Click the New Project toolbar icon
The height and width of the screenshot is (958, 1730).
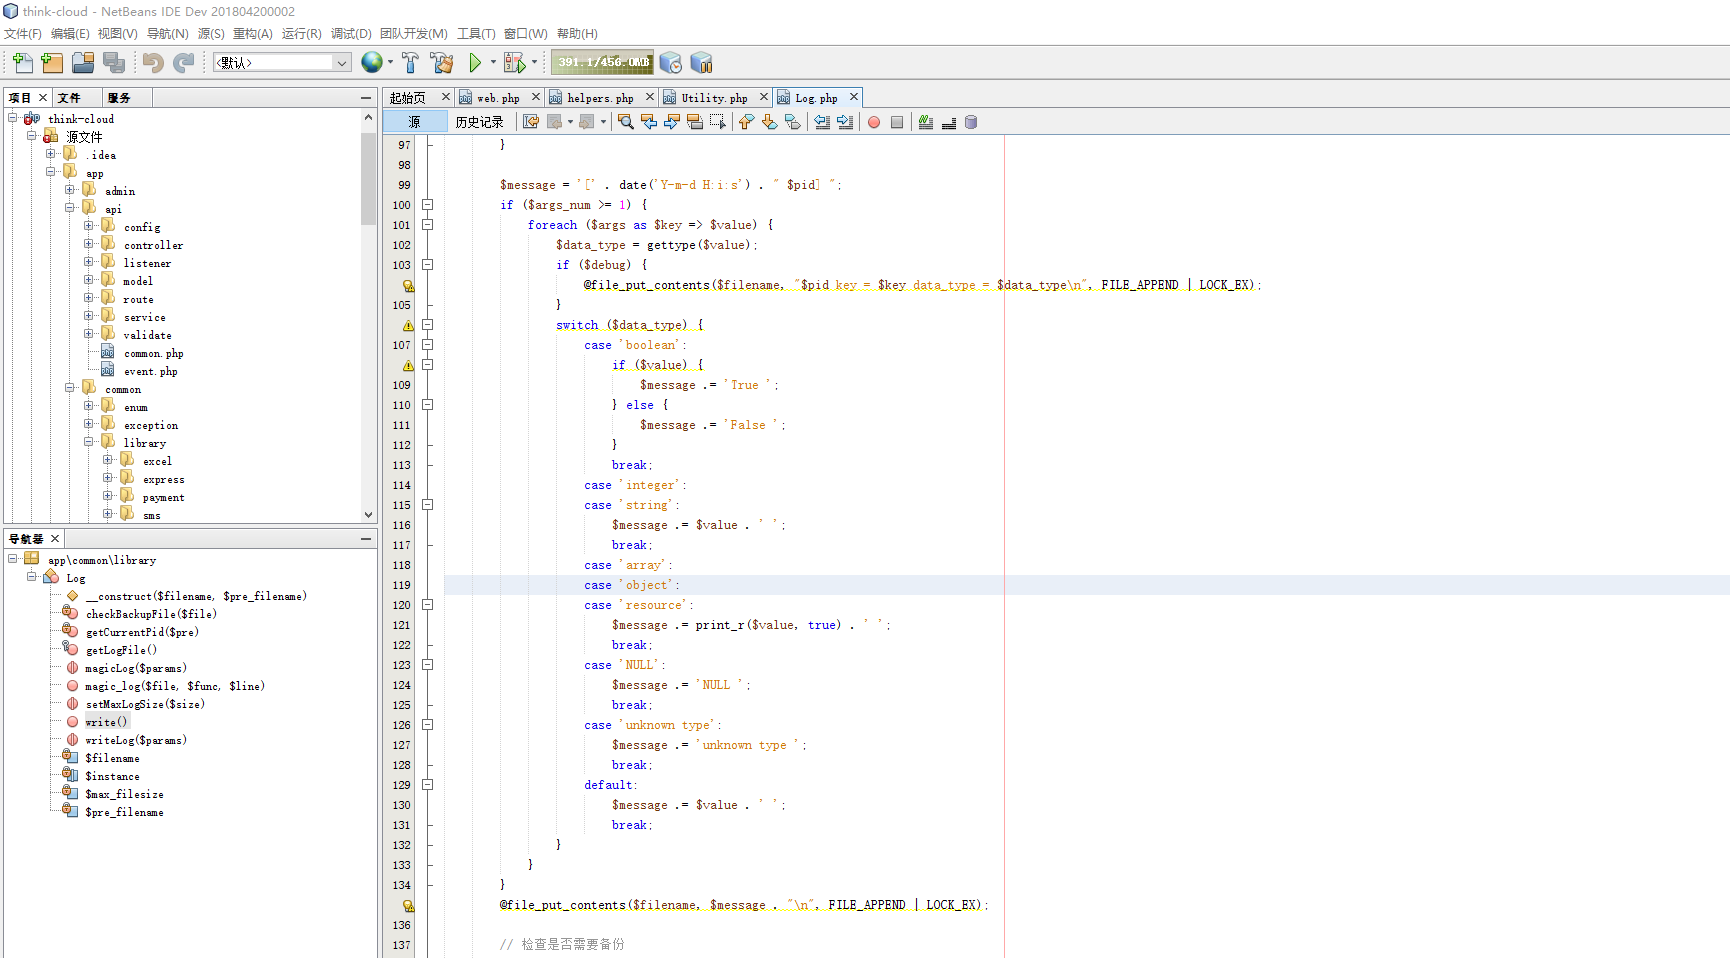52,63
